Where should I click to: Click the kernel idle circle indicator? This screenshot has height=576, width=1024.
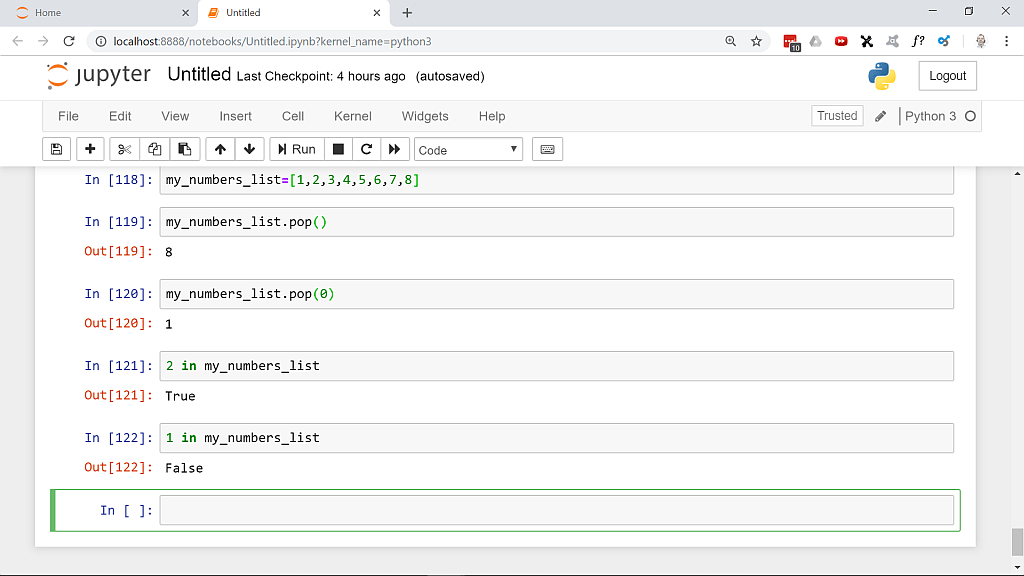(970, 116)
